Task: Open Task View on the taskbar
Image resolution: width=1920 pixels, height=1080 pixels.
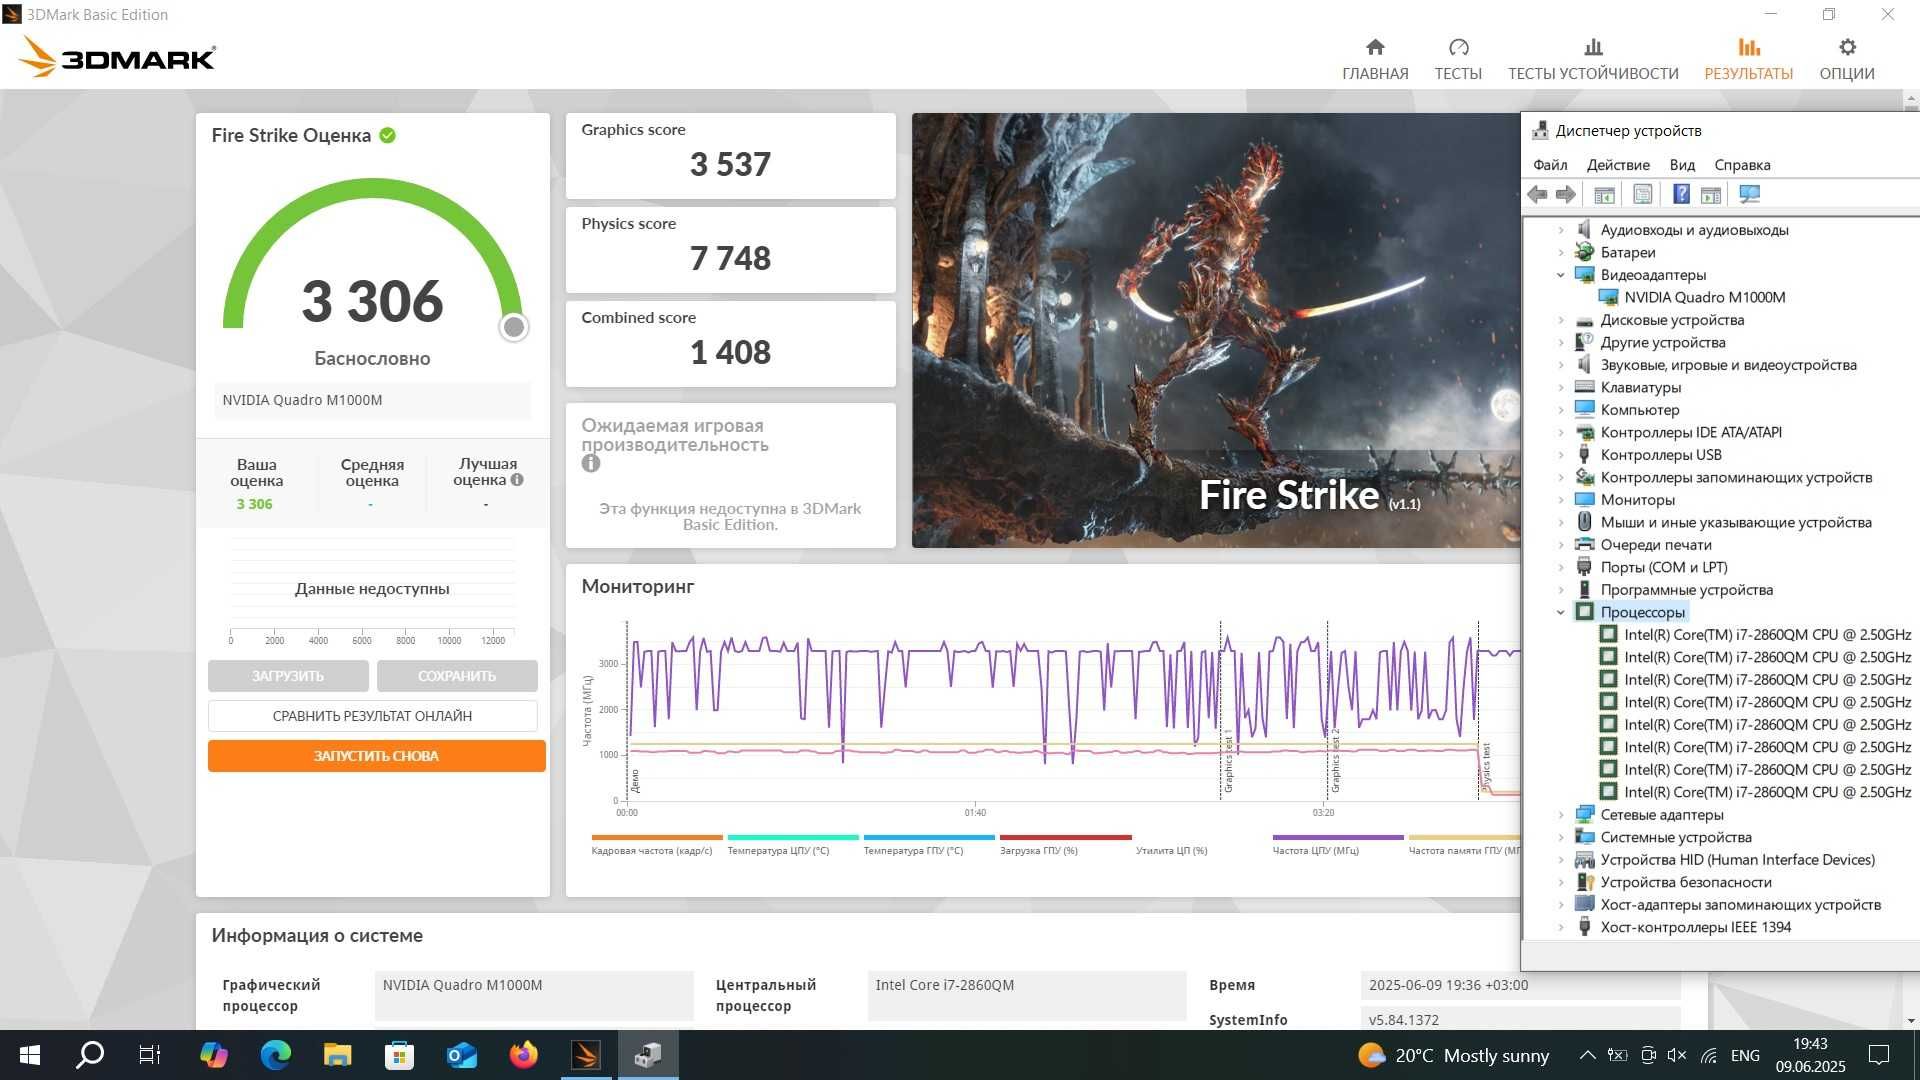Action: pyautogui.click(x=150, y=1055)
